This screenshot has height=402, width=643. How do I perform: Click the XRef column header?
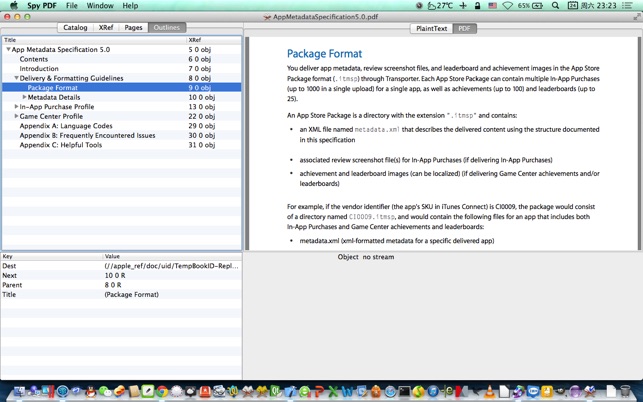[x=195, y=40]
